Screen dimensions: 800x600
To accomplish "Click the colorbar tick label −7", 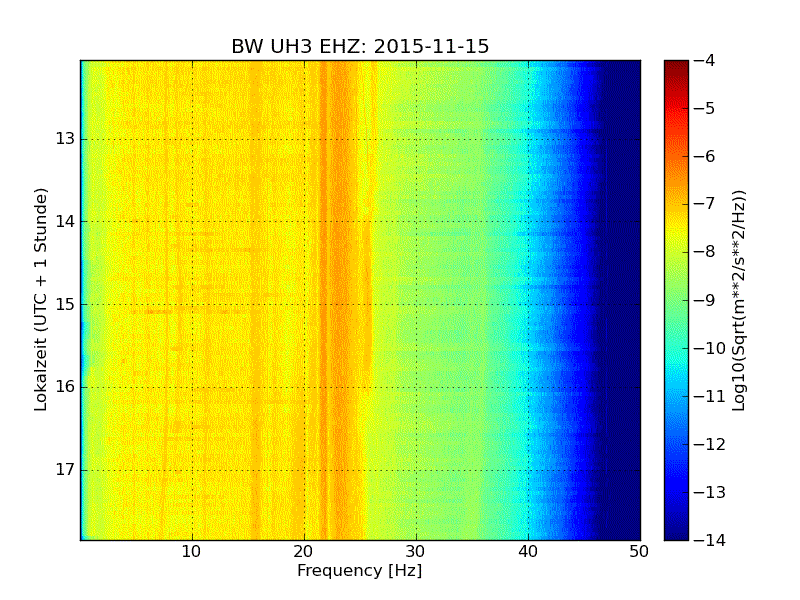I will (705, 204).
